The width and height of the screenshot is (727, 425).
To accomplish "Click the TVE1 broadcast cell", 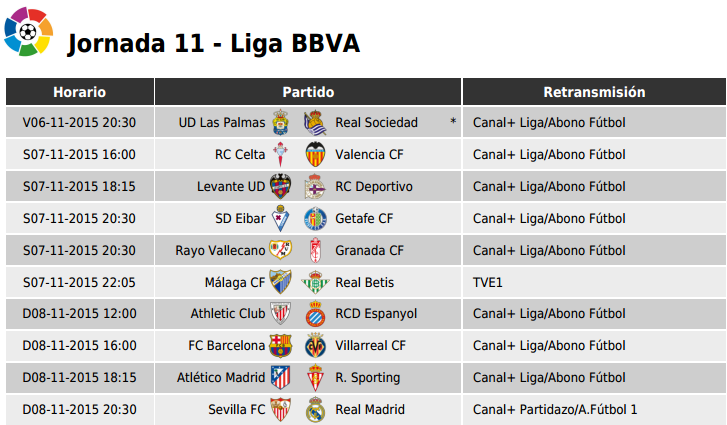I will point(594,282).
